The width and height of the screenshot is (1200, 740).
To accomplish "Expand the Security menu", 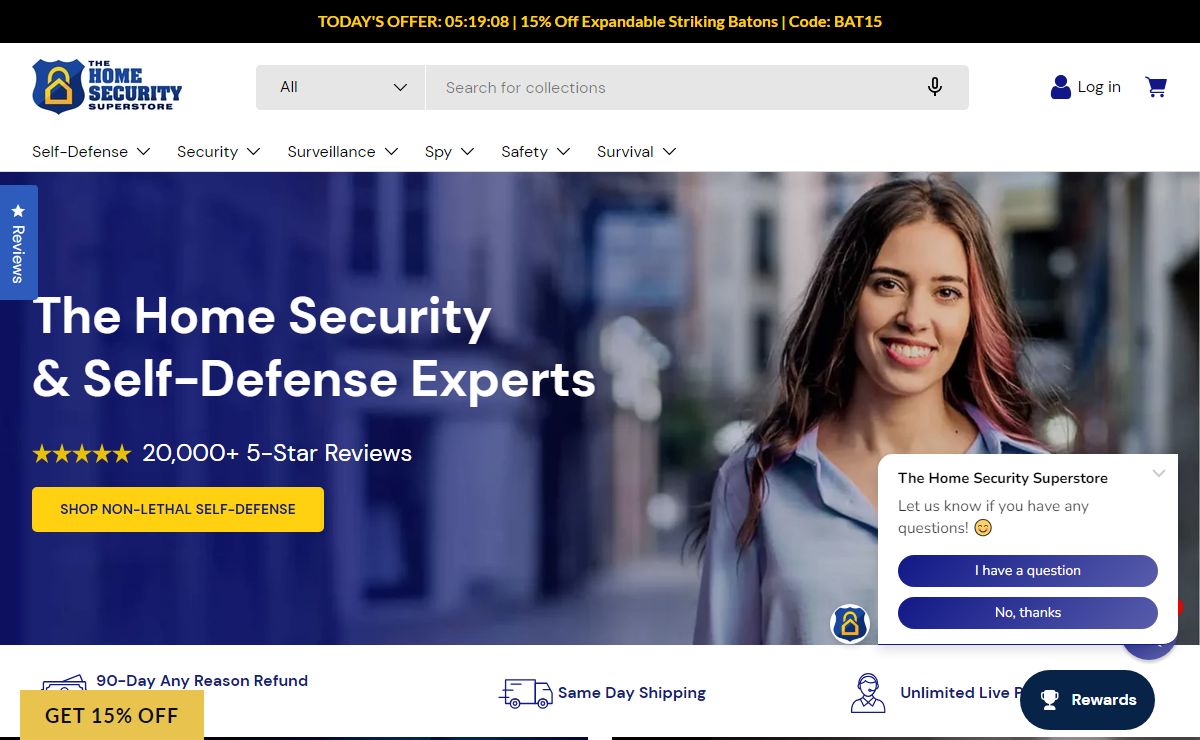I will pos(219,152).
